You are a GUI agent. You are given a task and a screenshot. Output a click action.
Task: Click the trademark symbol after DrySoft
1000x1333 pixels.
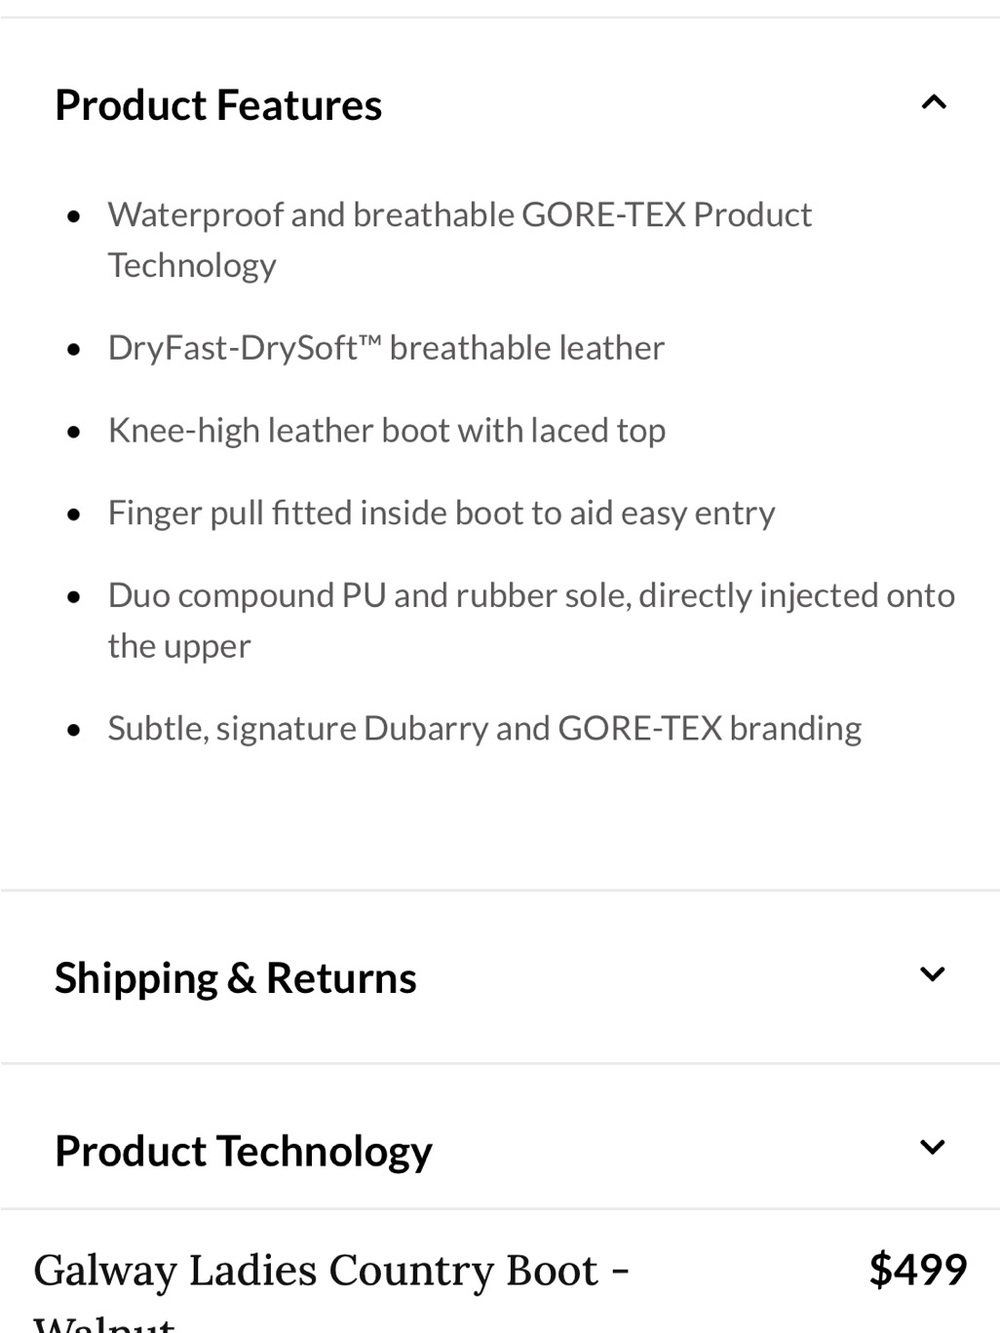(369, 343)
